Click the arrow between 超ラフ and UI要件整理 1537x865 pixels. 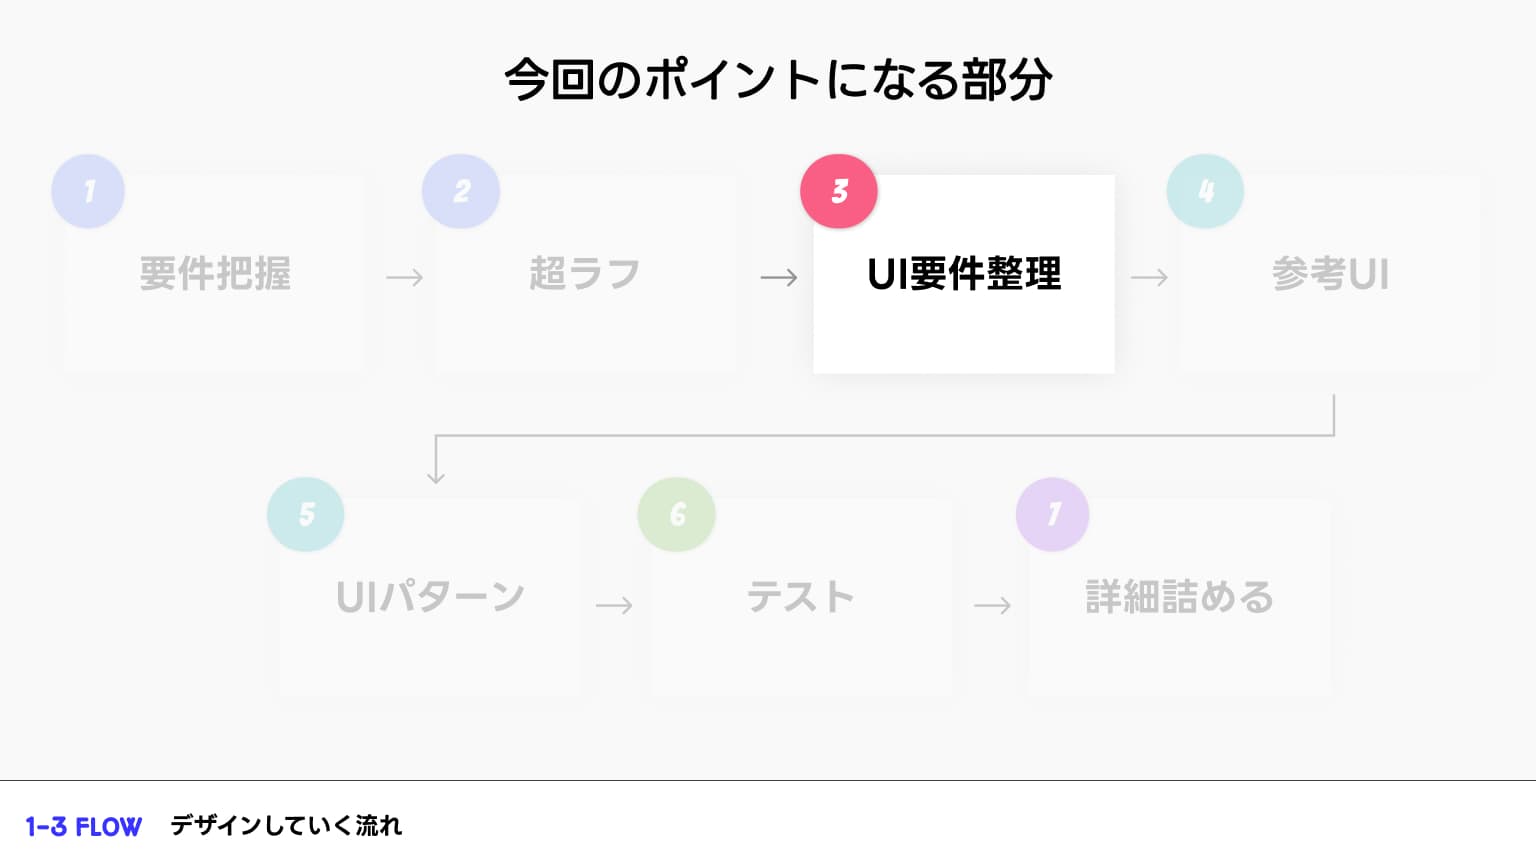pos(779,277)
